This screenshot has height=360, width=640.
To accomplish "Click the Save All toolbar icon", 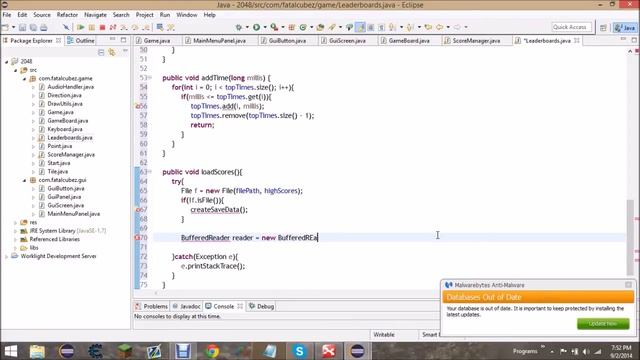I will (33, 27).
